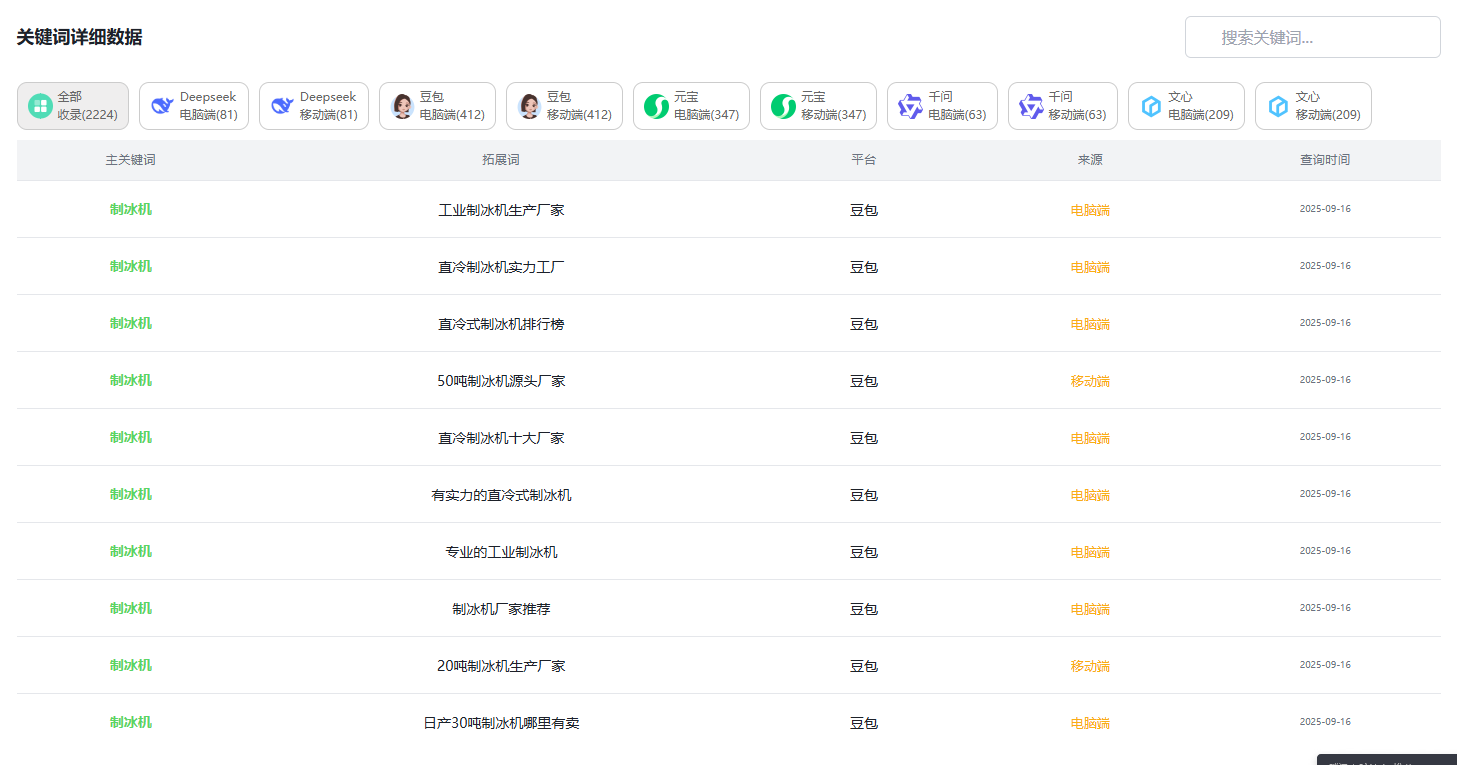Open keyword link 制冰机 in first row
Image resolution: width=1457 pixels, height=765 pixels.
point(130,209)
